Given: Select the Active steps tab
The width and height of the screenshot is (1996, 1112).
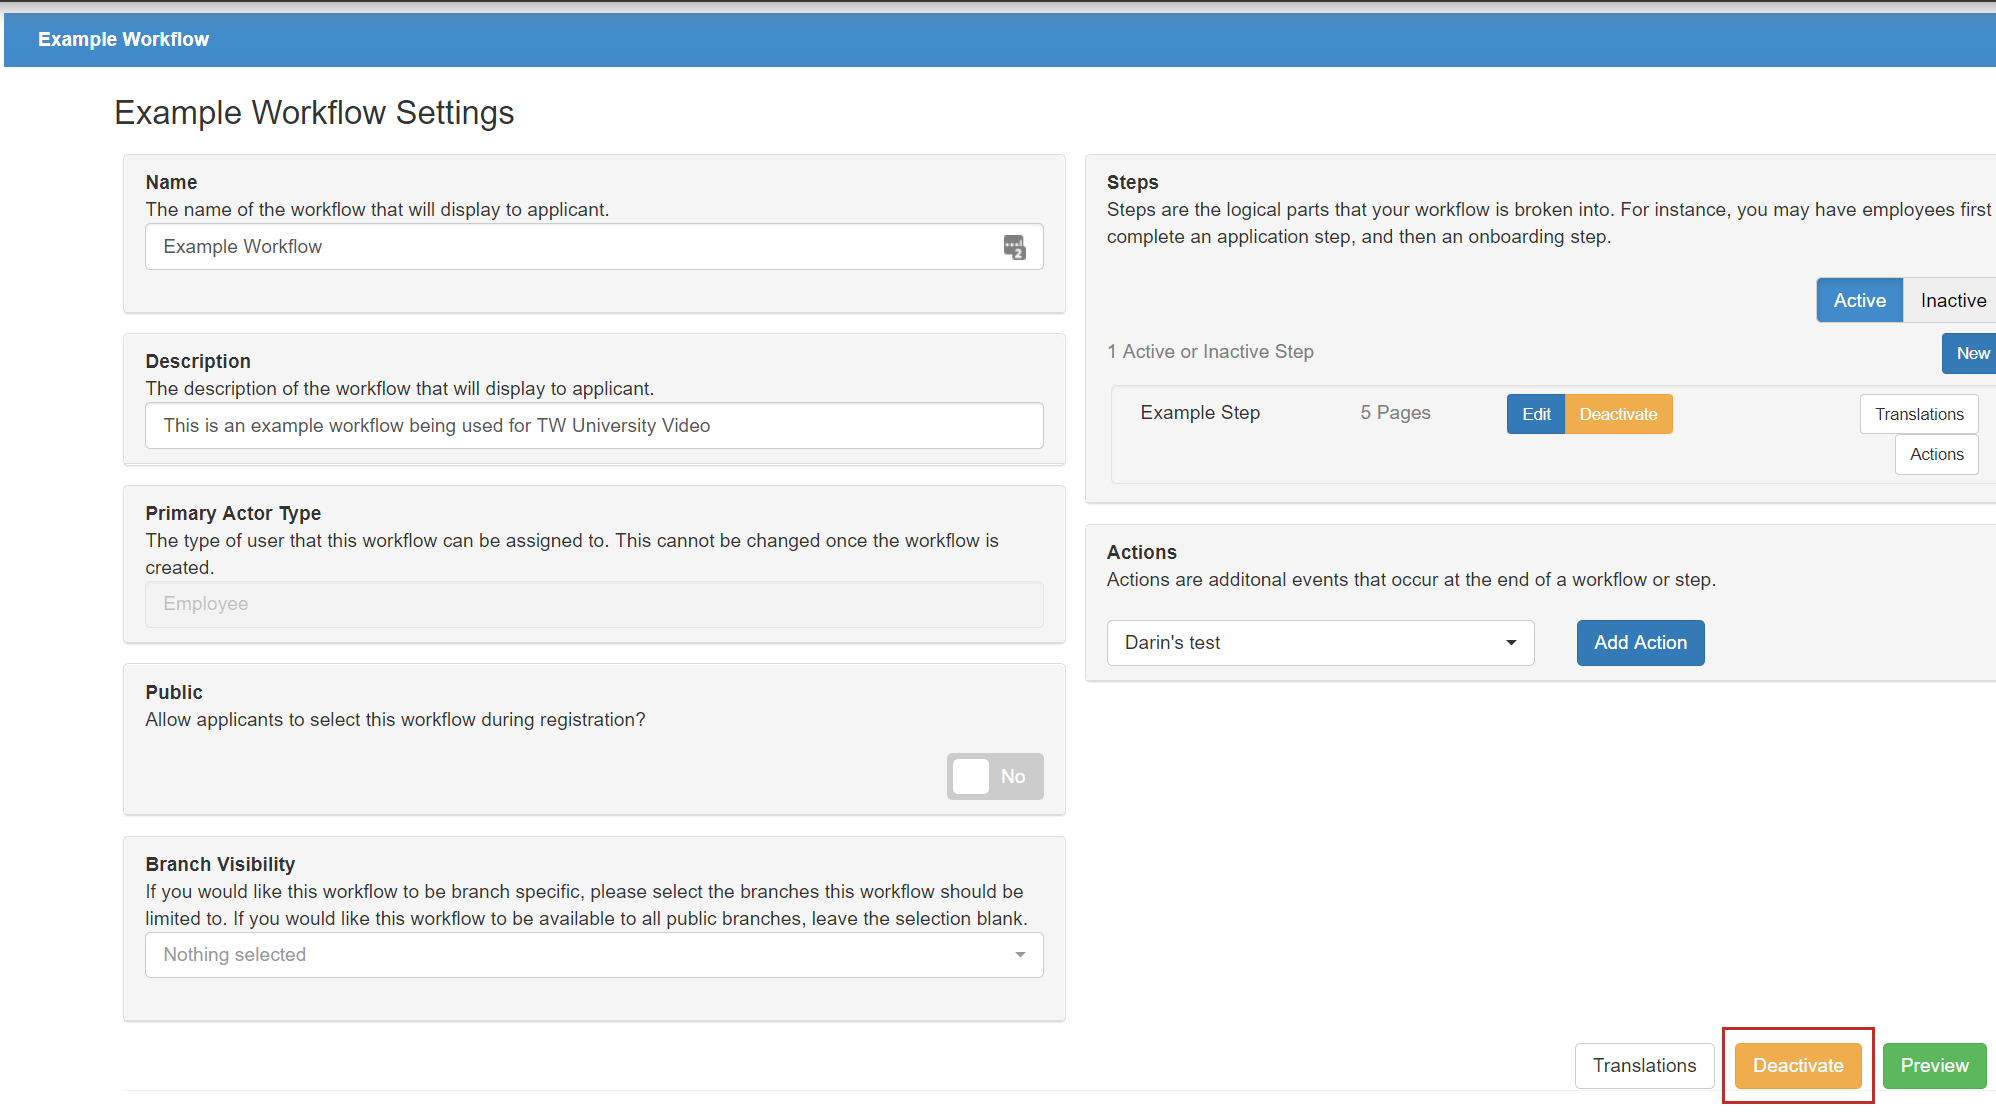Looking at the screenshot, I should [x=1859, y=301].
